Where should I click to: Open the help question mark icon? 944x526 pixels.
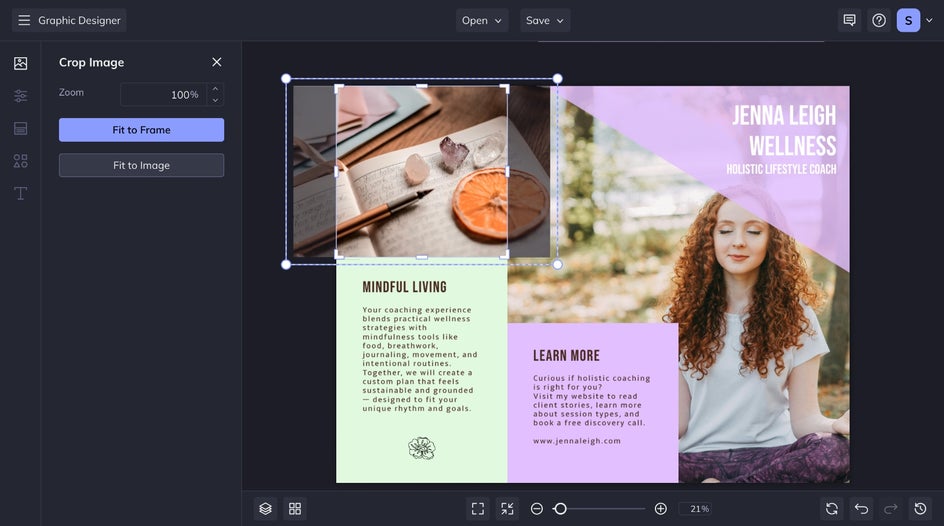point(879,20)
